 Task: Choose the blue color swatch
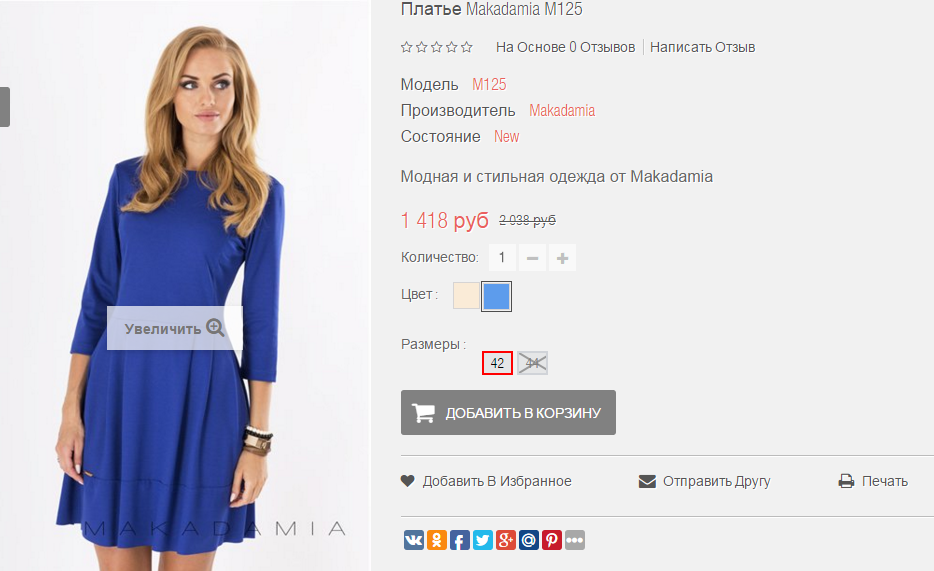coord(496,296)
